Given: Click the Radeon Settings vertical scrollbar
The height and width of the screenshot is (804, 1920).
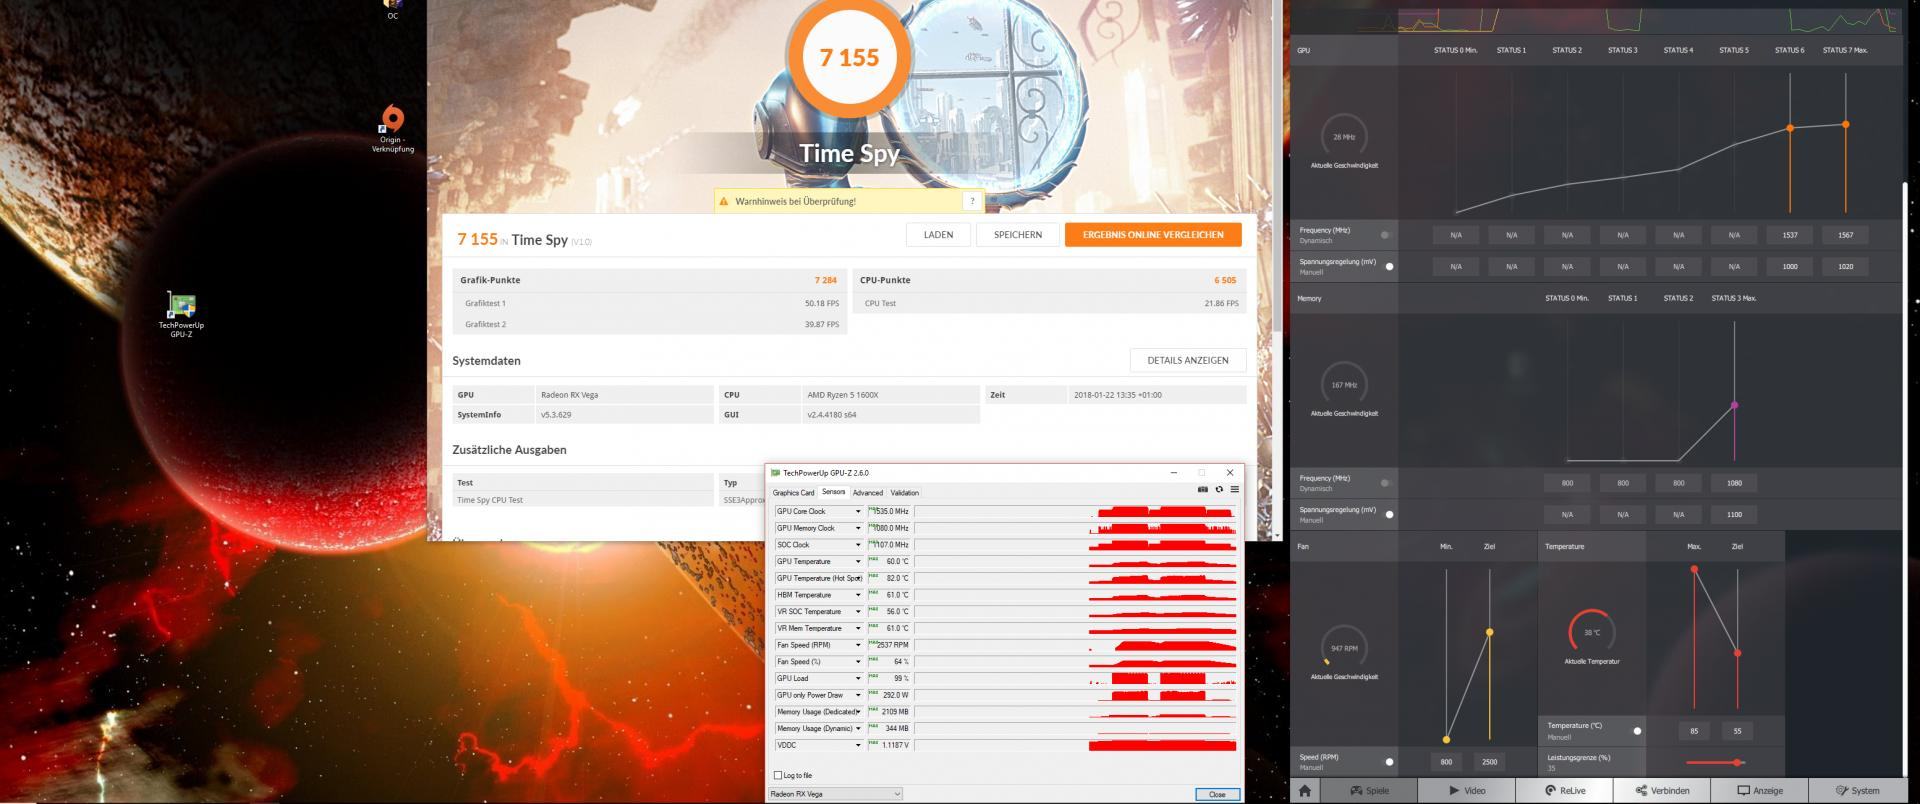Looking at the screenshot, I should pos(1904,480).
